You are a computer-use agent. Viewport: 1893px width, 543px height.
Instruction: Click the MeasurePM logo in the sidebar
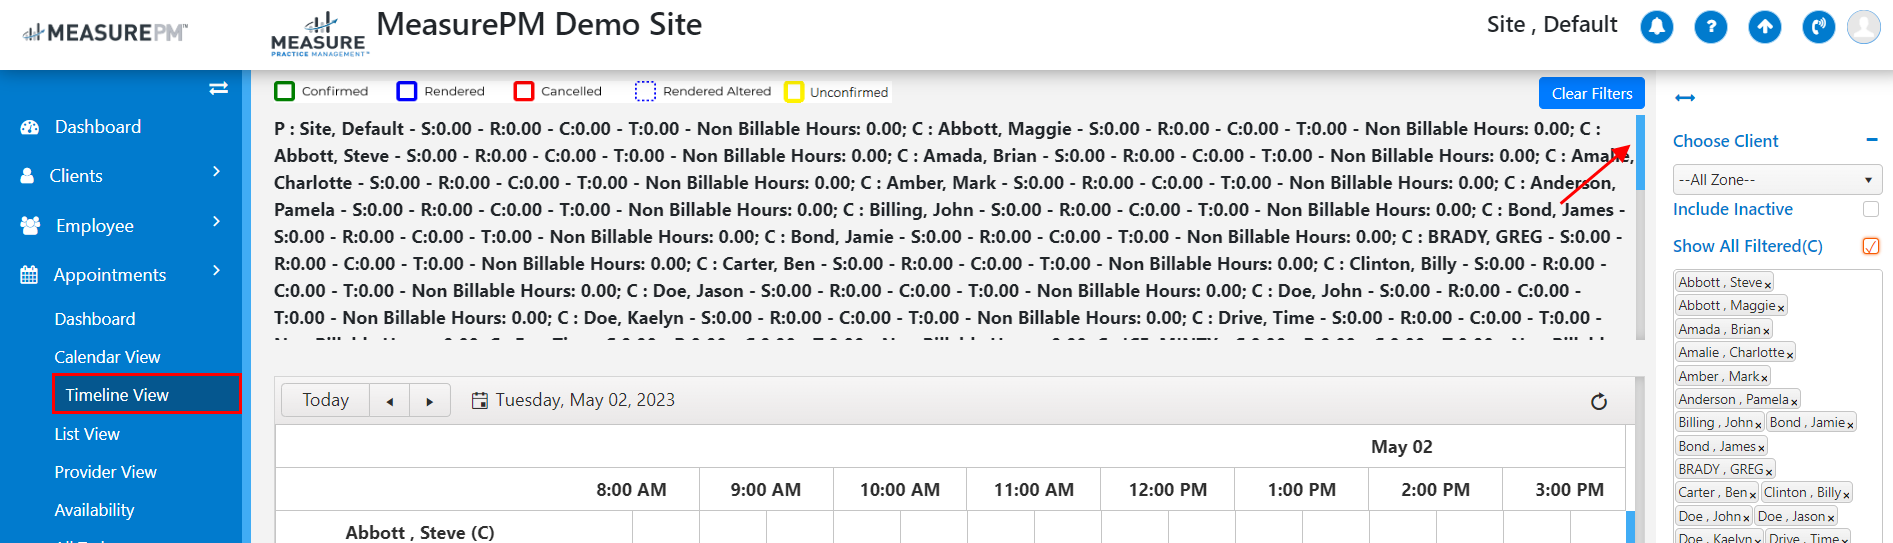(x=105, y=33)
